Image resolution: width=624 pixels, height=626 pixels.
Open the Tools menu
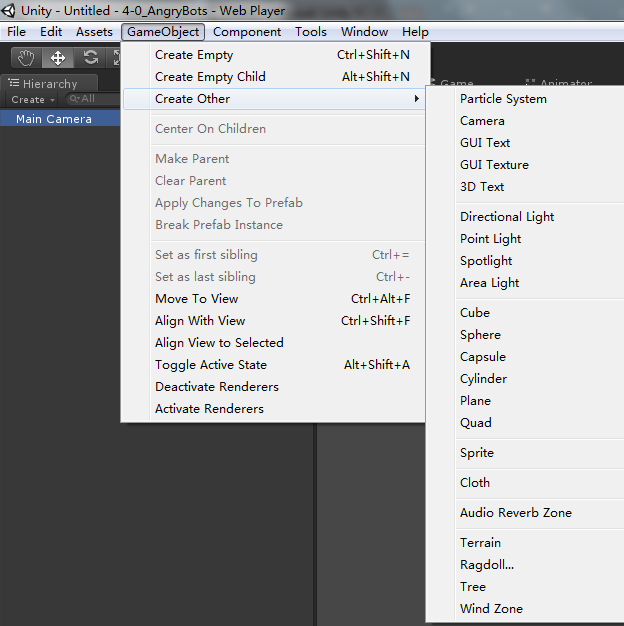click(311, 32)
